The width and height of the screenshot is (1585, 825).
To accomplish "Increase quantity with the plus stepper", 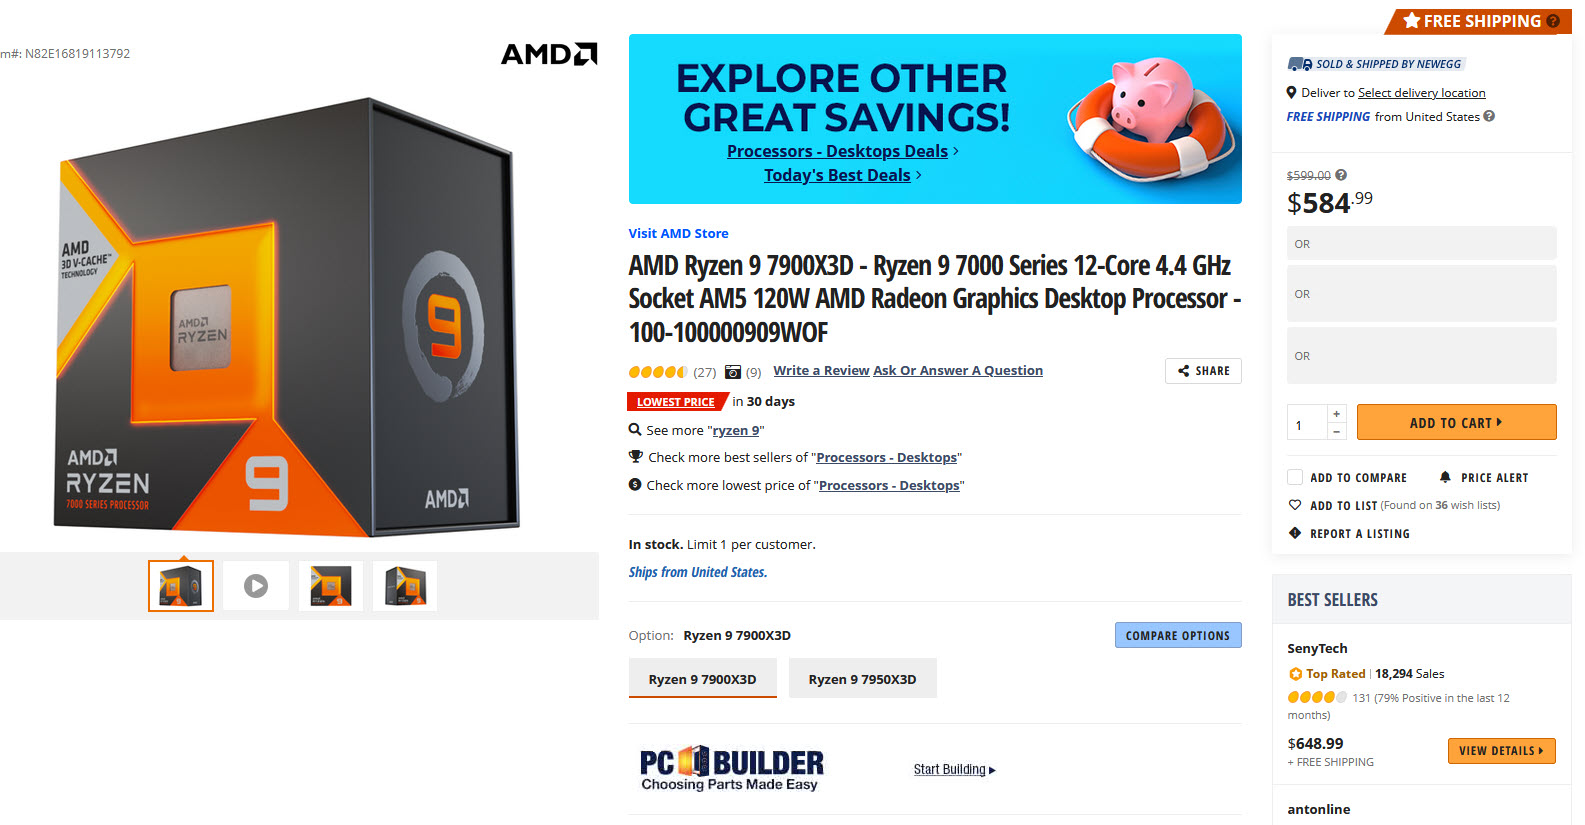I will point(1336,413).
